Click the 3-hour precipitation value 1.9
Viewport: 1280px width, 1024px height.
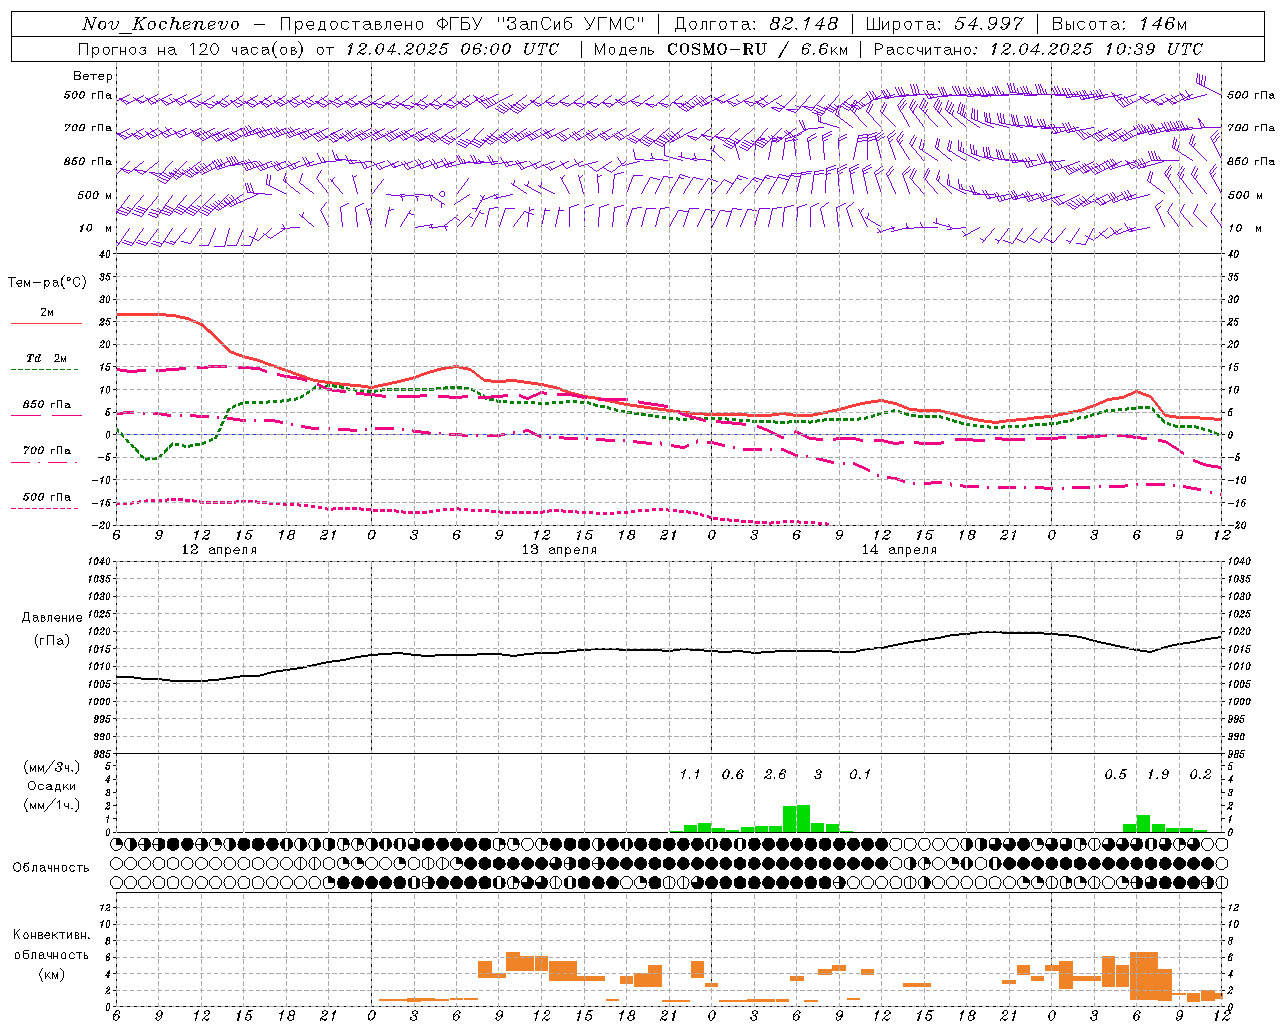click(1158, 774)
